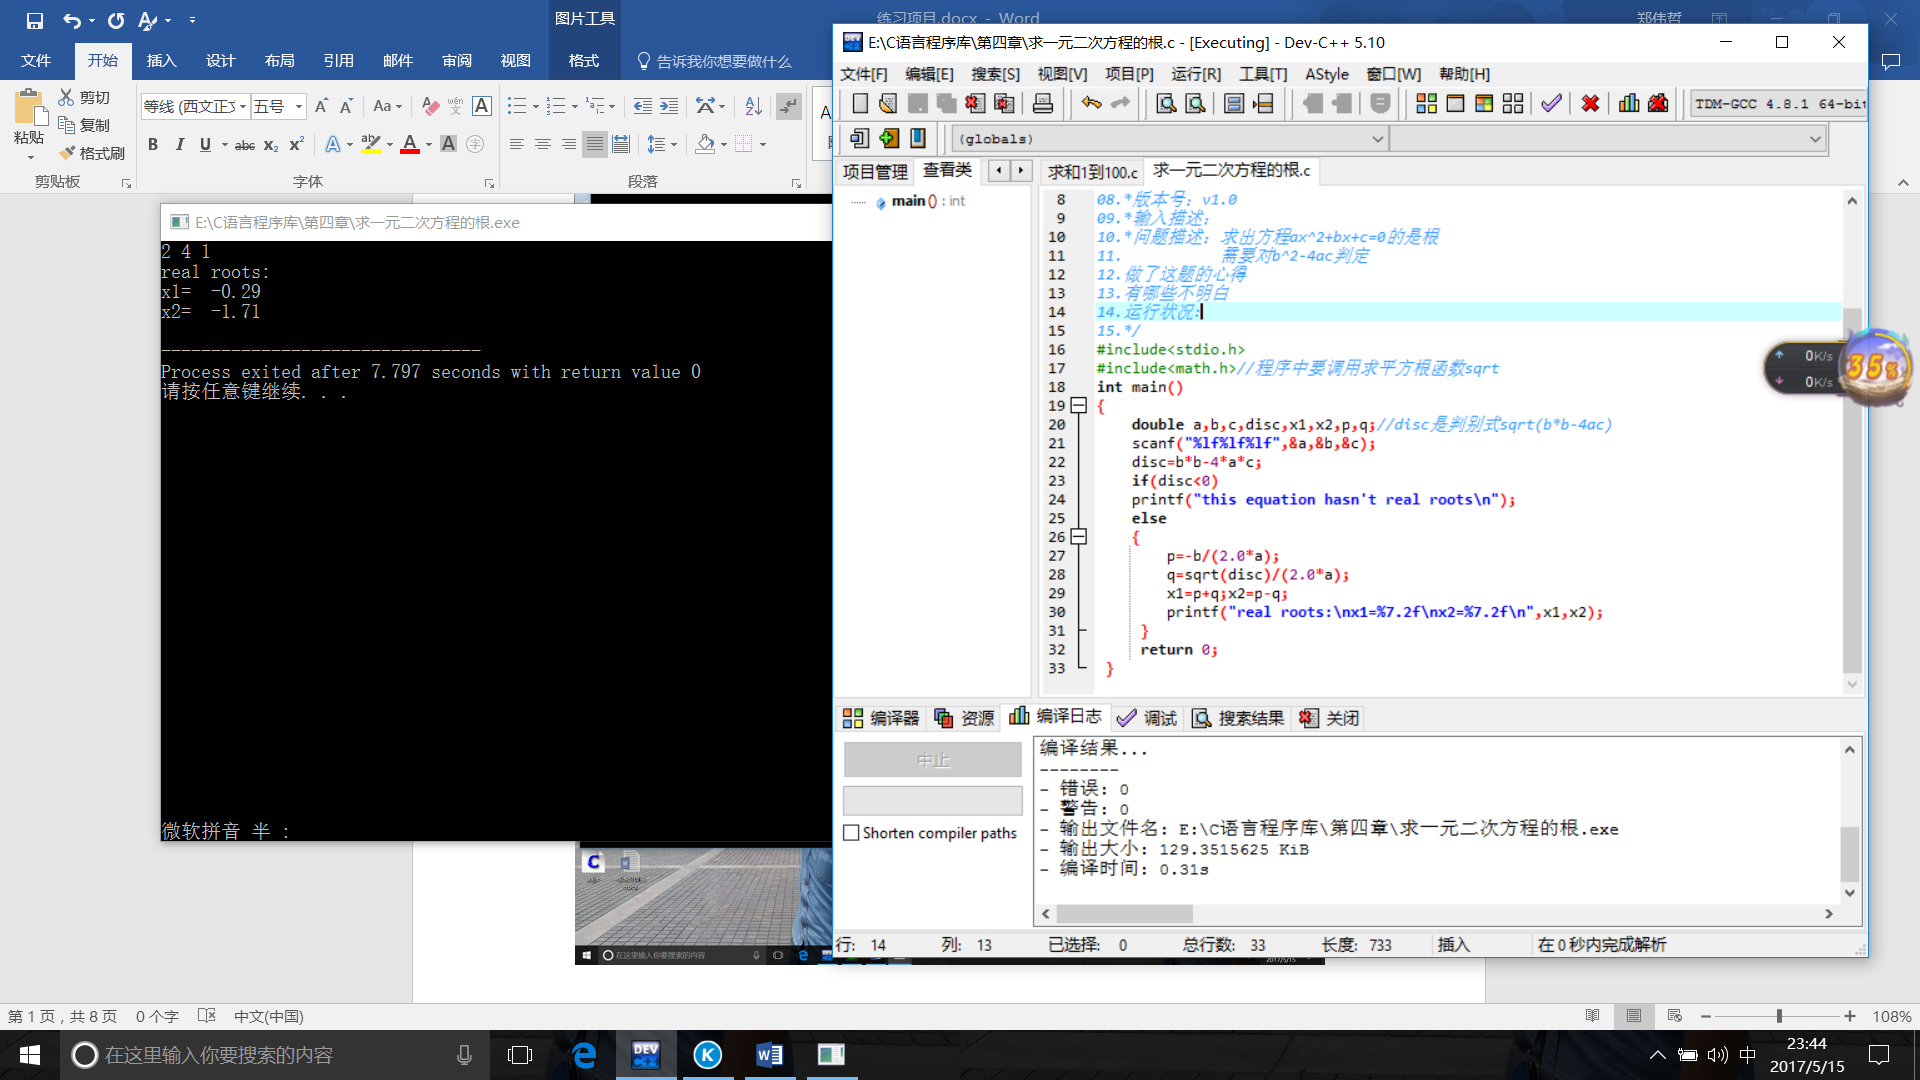Click Word's Increase indent button
The image size is (1920, 1080).
click(669, 106)
